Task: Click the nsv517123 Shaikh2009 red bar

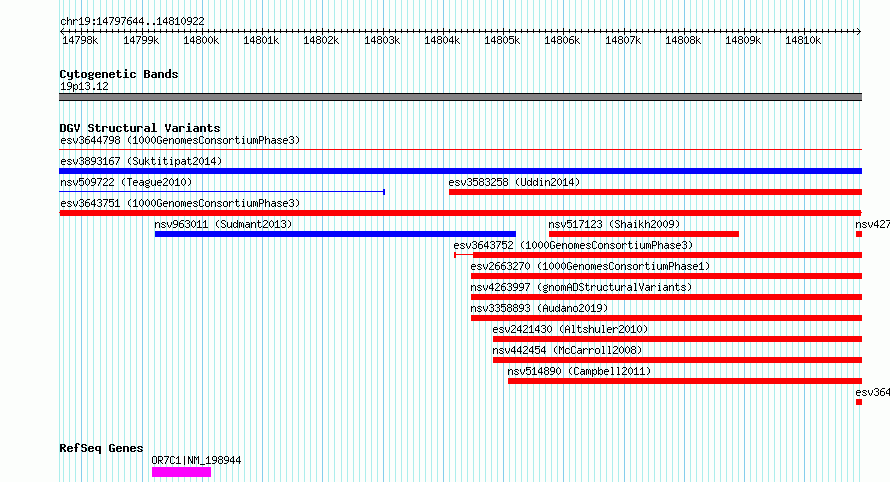Action: point(644,234)
